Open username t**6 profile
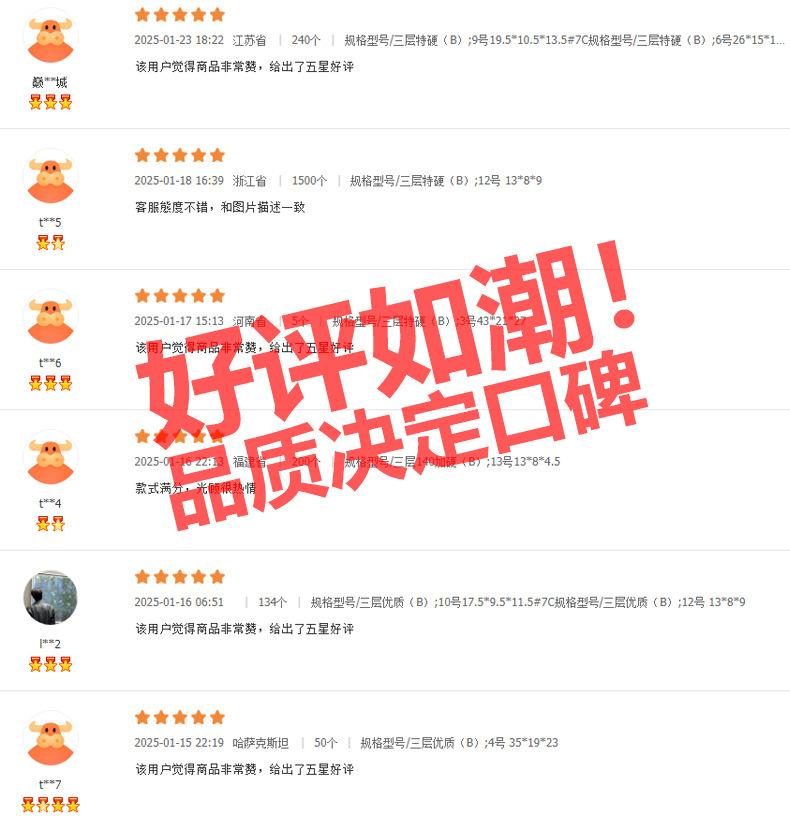The image size is (790, 816). click(50, 363)
